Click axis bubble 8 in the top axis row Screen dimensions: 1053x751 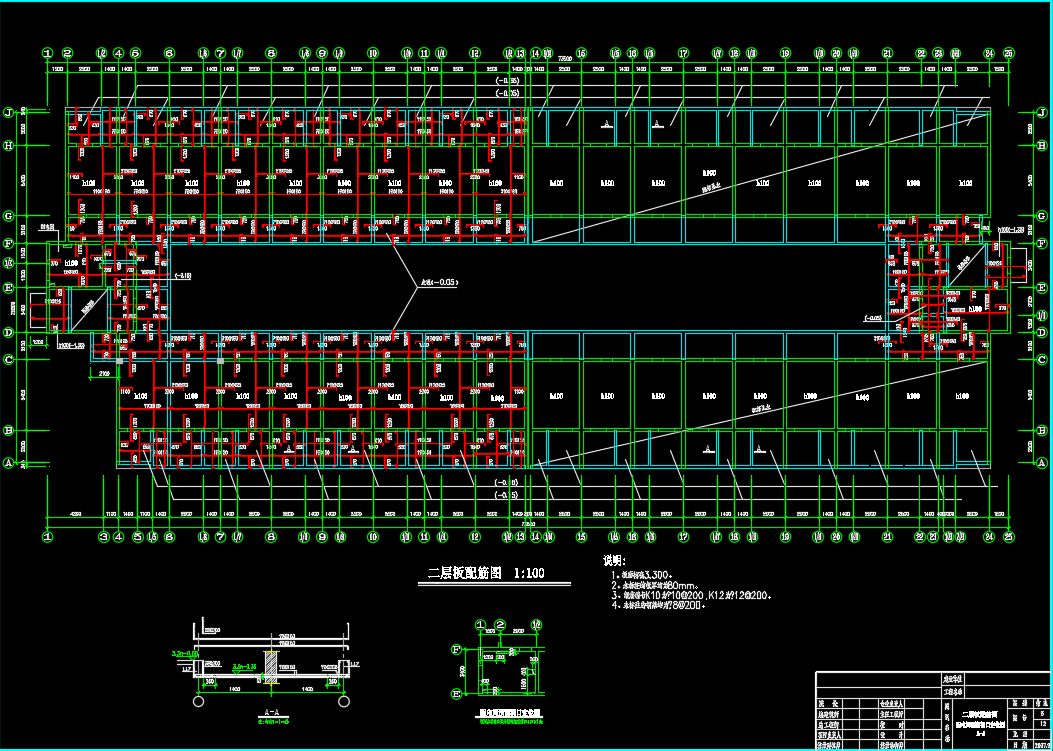click(271, 53)
